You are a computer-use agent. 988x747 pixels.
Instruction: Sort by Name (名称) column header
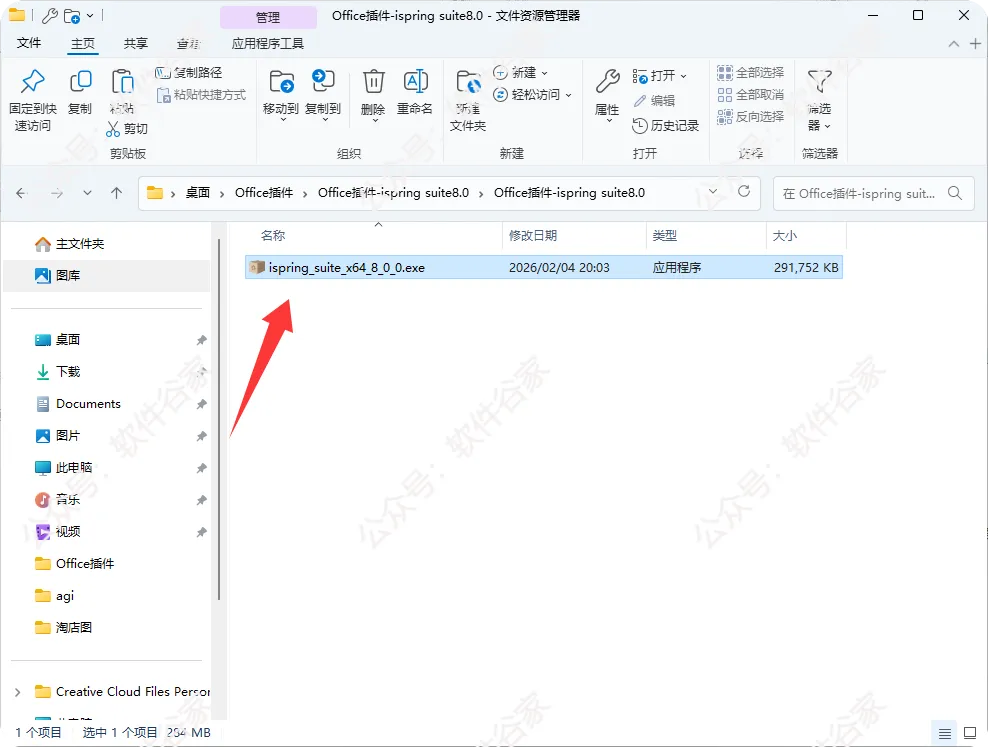pyautogui.click(x=273, y=236)
